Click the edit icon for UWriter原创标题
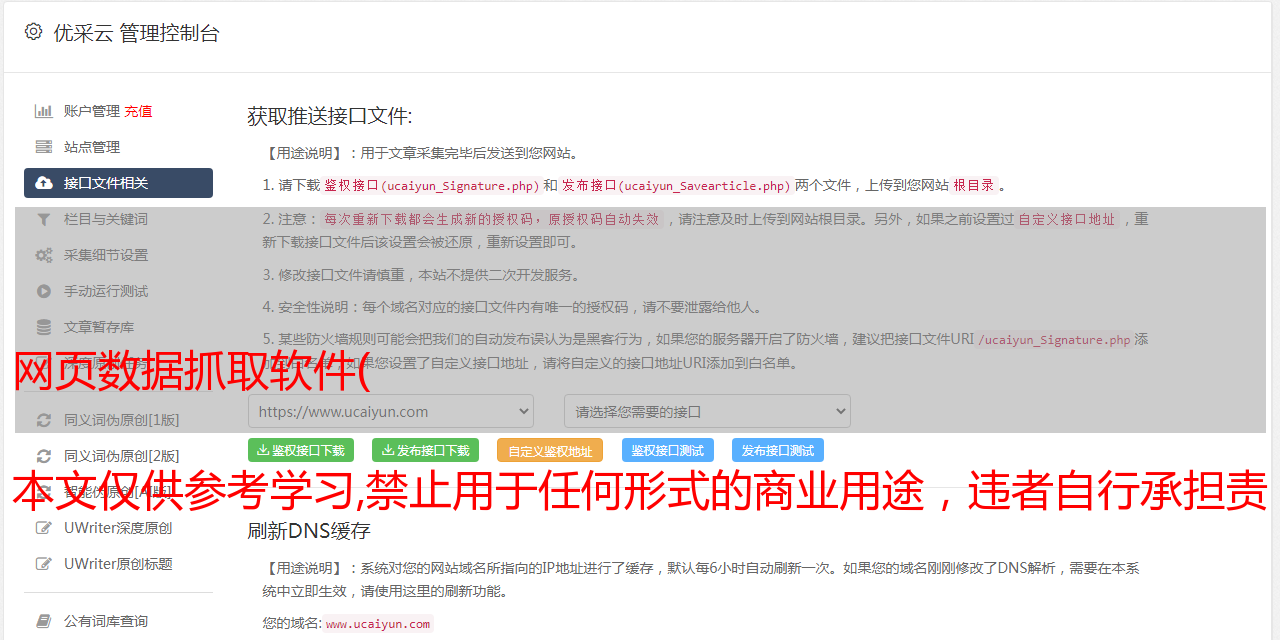Viewport: 1280px width, 640px height. point(44,564)
